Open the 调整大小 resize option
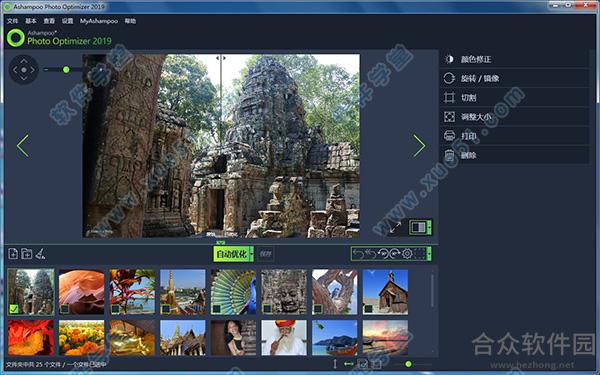The height and width of the screenshot is (375, 600). [514, 117]
